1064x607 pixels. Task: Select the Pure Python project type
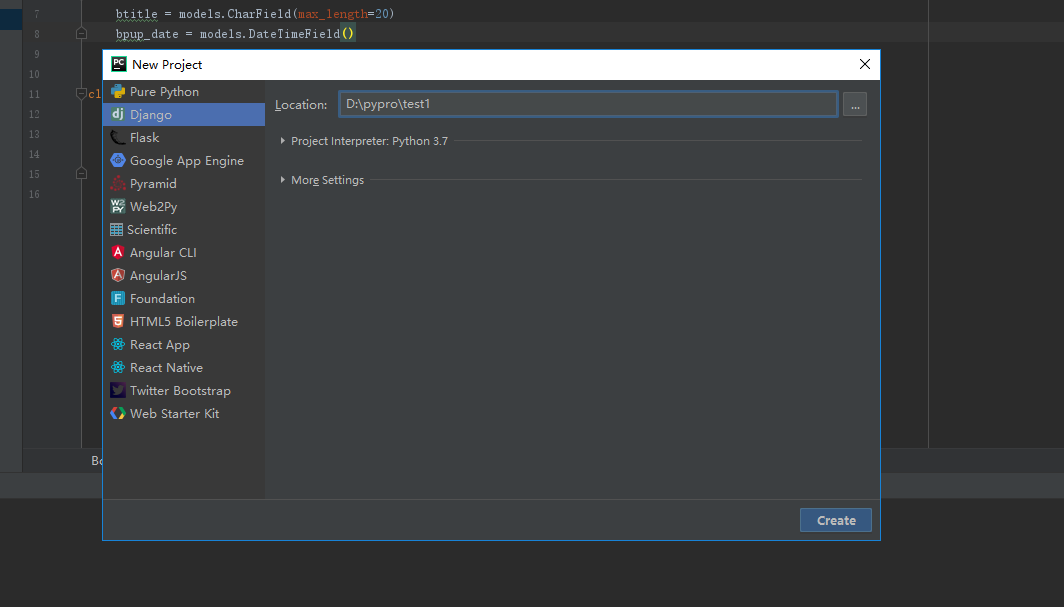184,92
